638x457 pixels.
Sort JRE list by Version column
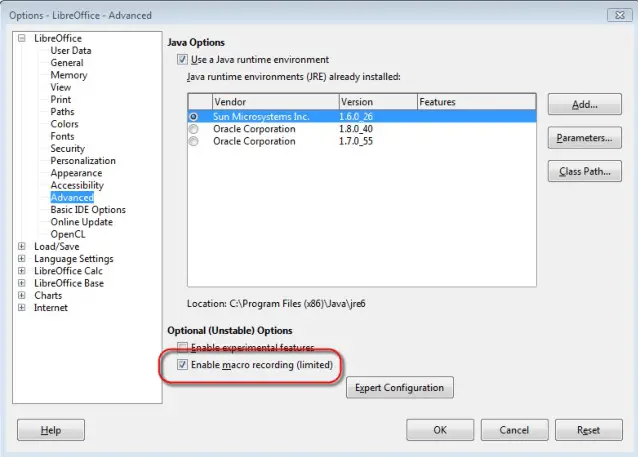[x=378, y=102]
